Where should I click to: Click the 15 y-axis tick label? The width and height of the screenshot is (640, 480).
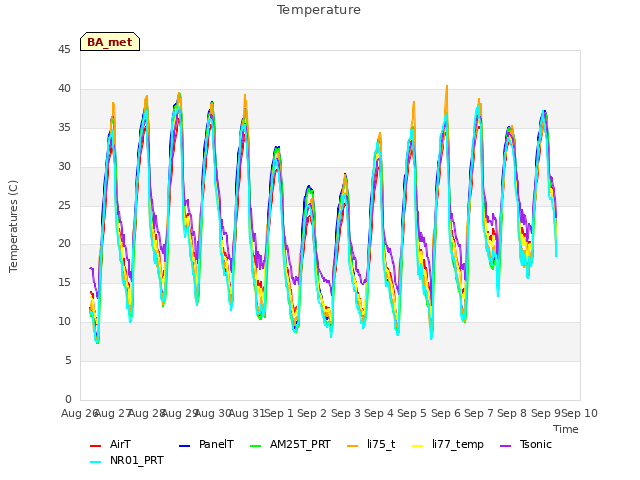coord(64,282)
